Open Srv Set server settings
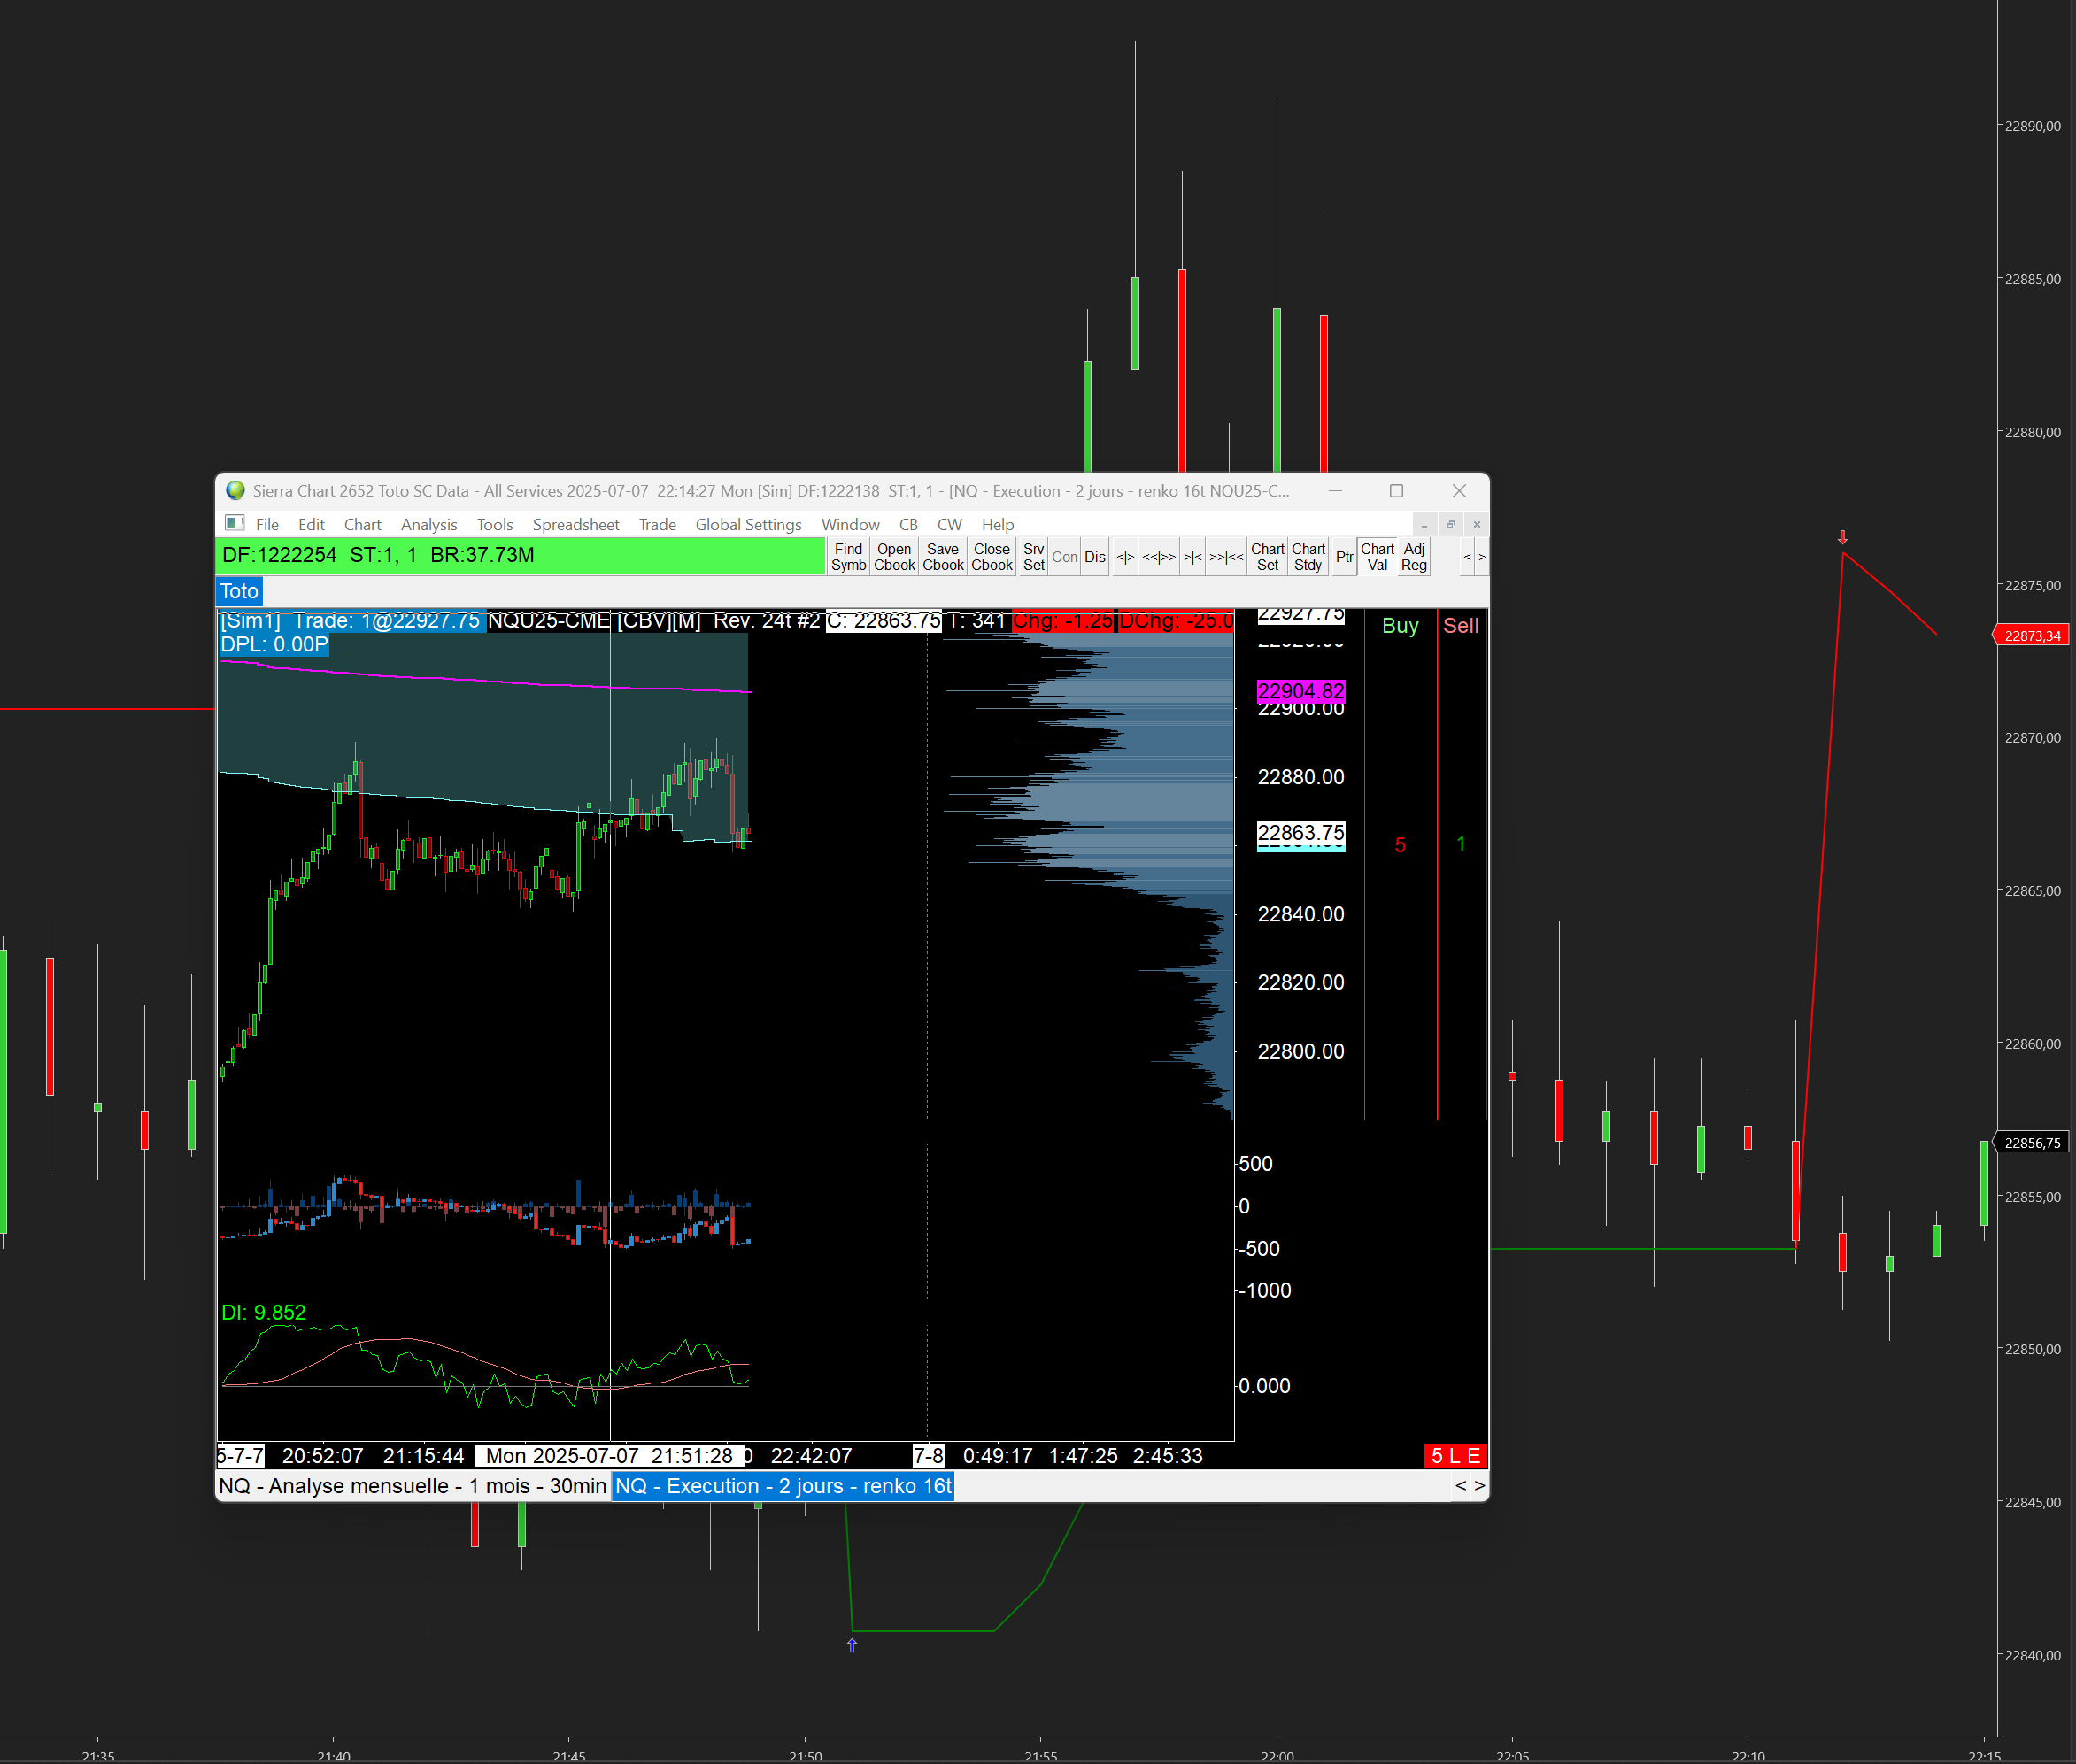This screenshot has width=2076, height=1764. pos(1033,557)
